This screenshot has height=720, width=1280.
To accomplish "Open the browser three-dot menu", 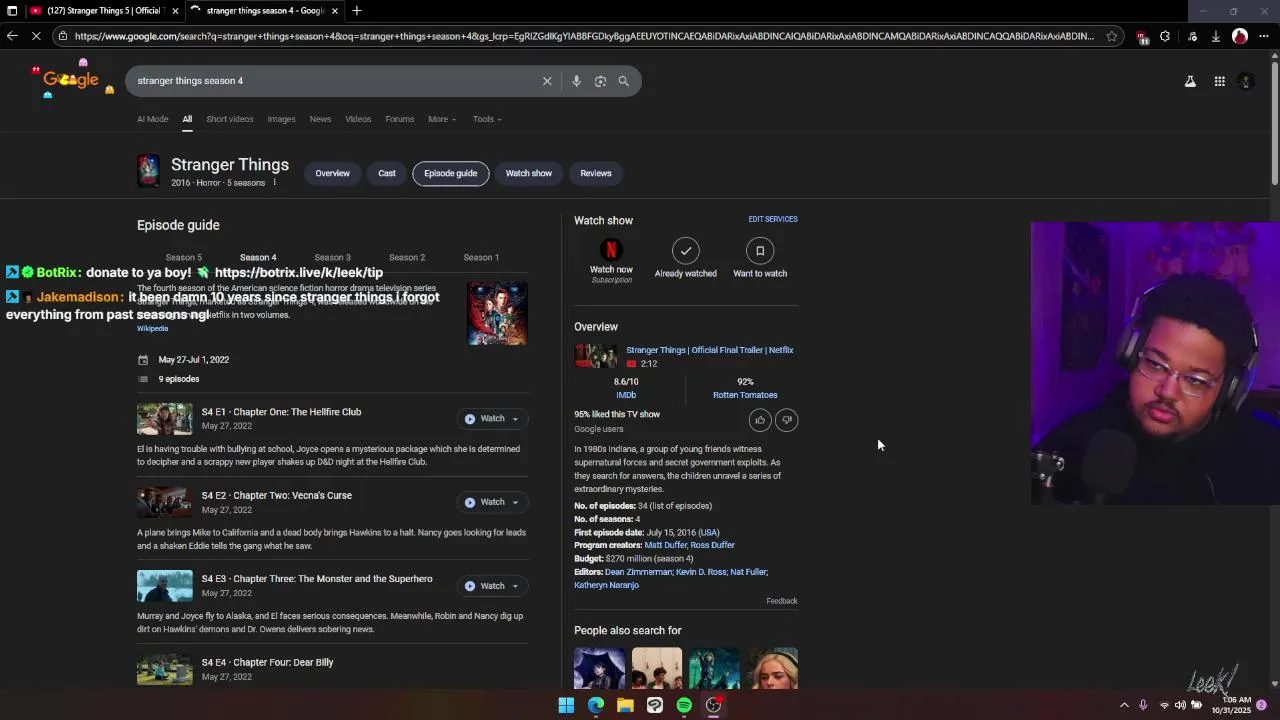I will (x=1264, y=36).
